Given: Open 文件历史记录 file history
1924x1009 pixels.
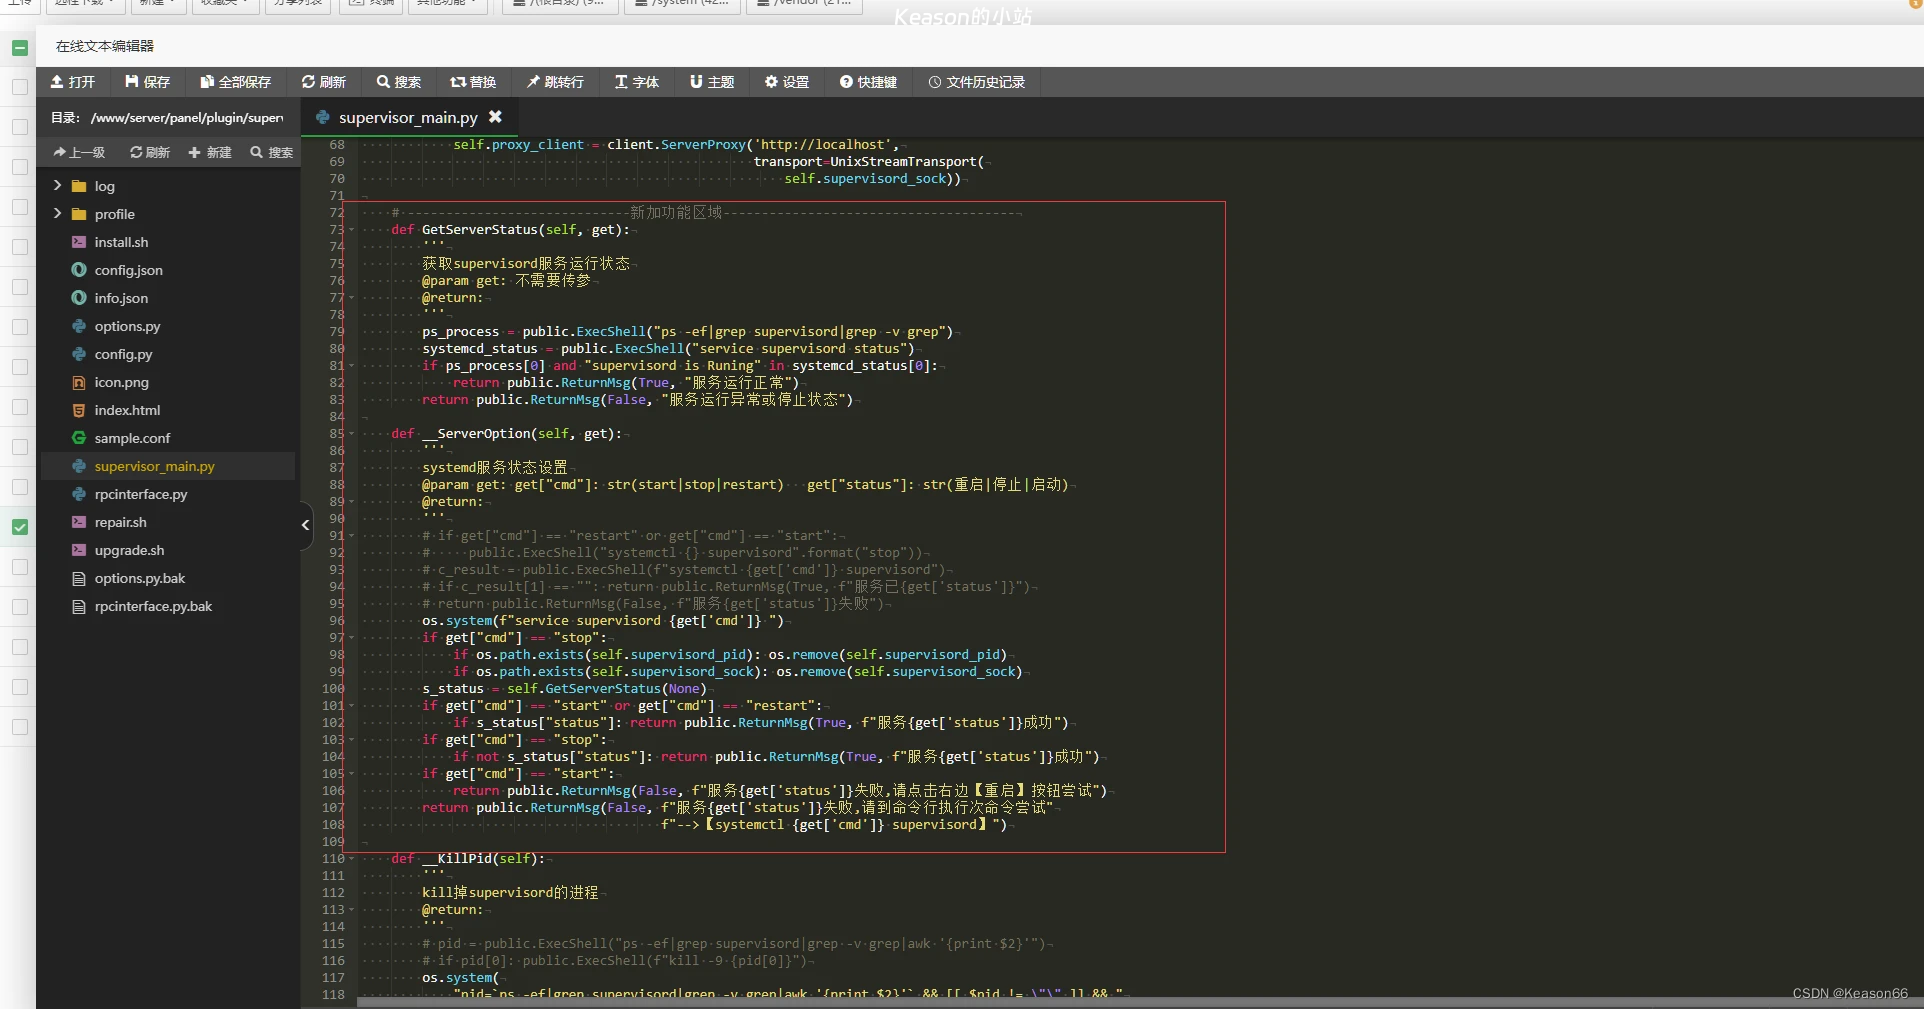Looking at the screenshot, I should [x=976, y=82].
